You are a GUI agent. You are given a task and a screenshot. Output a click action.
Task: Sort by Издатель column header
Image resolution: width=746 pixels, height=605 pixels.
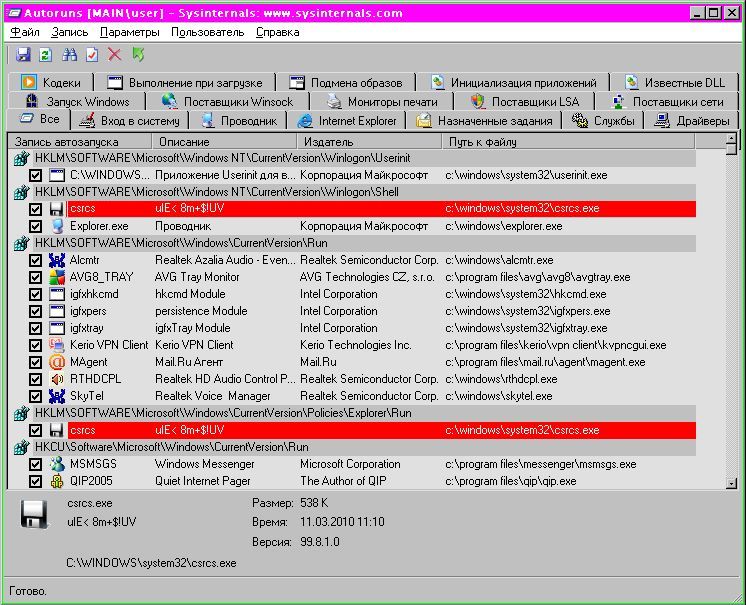point(369,142)
